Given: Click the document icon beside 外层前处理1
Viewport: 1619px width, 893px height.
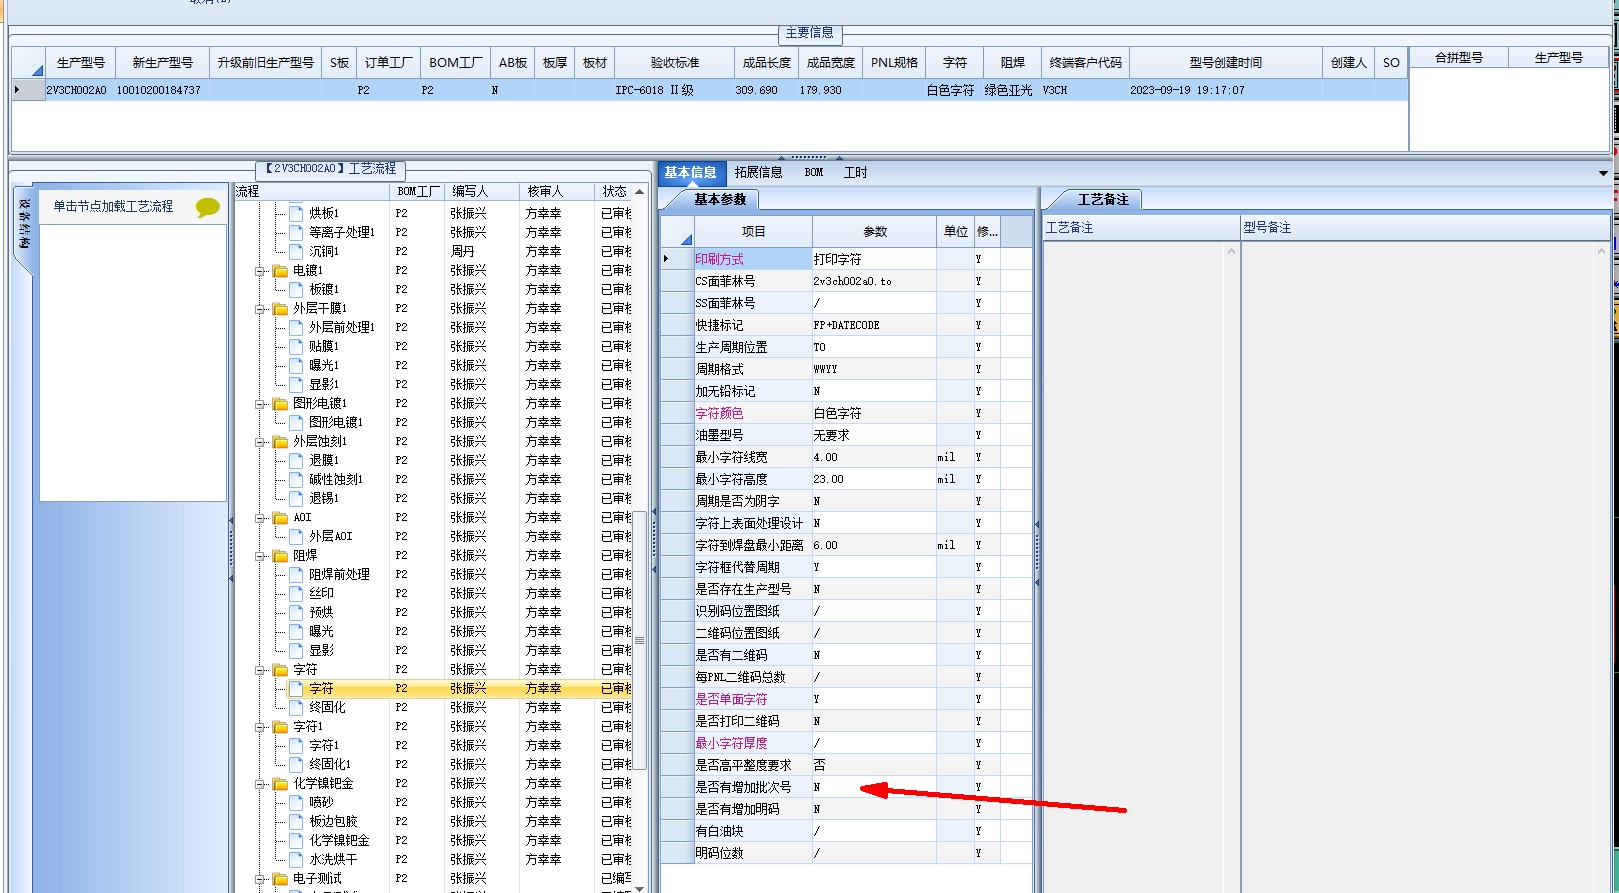Looking at the screenshot, I should click(x=296, y=327).
